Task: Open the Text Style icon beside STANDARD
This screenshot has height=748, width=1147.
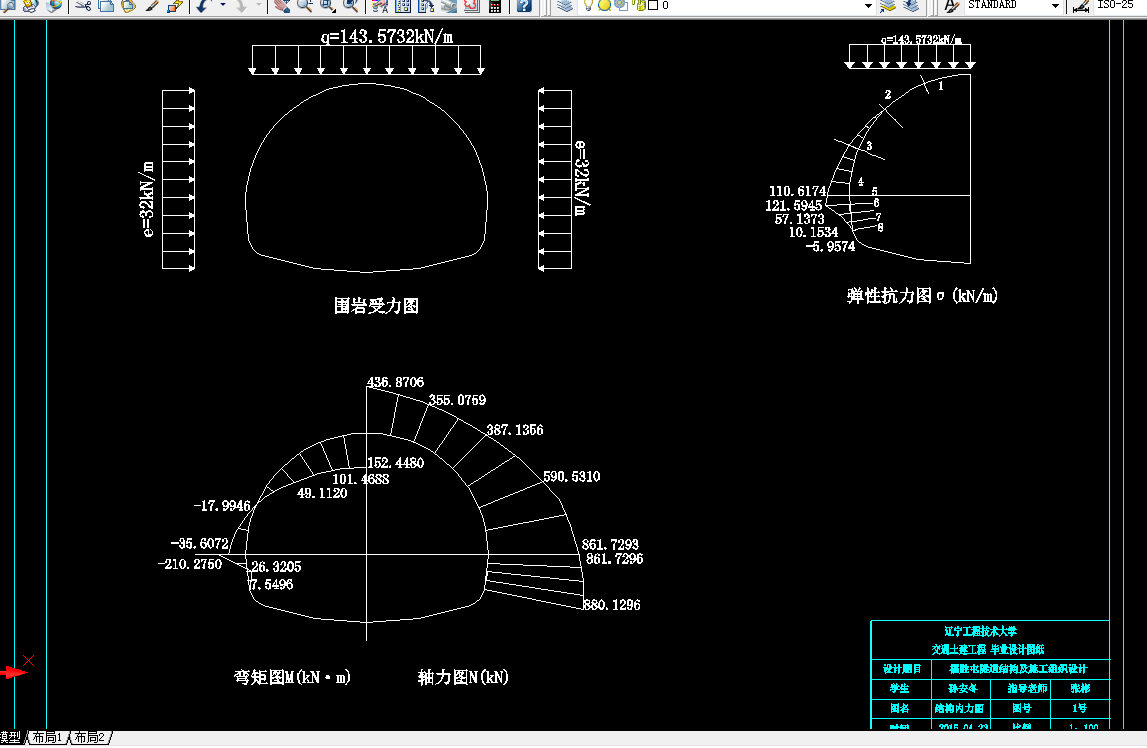Action: point(951,6)
